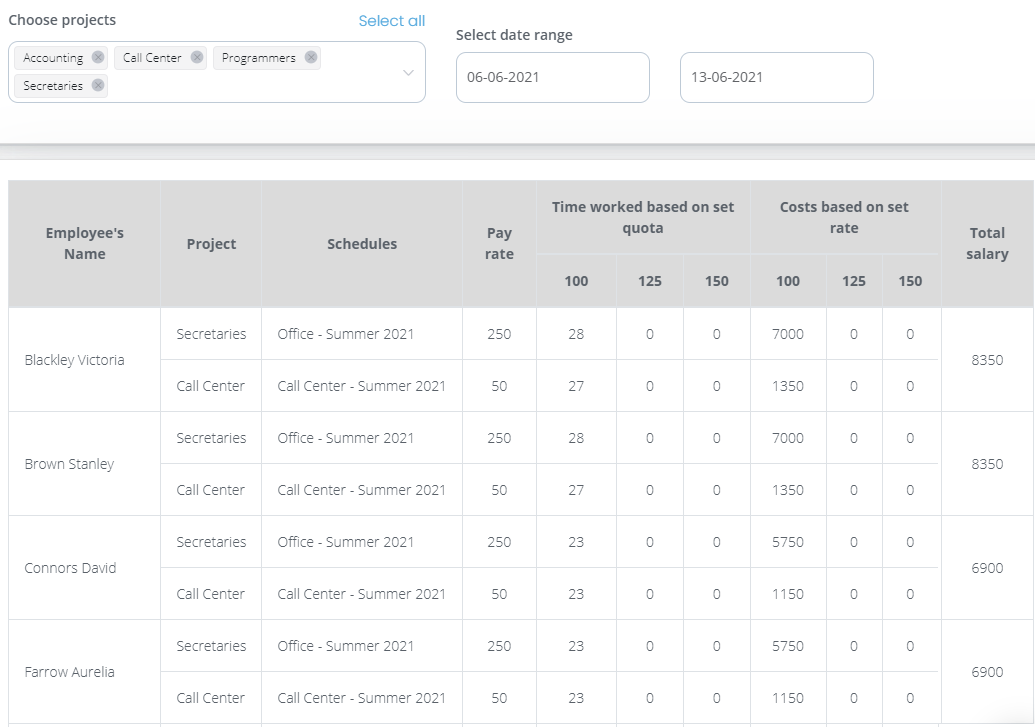Remove the Call Center project tag
Image resolution: width=1035 pixels, height=727 pixels.
[x=197, y=57]
